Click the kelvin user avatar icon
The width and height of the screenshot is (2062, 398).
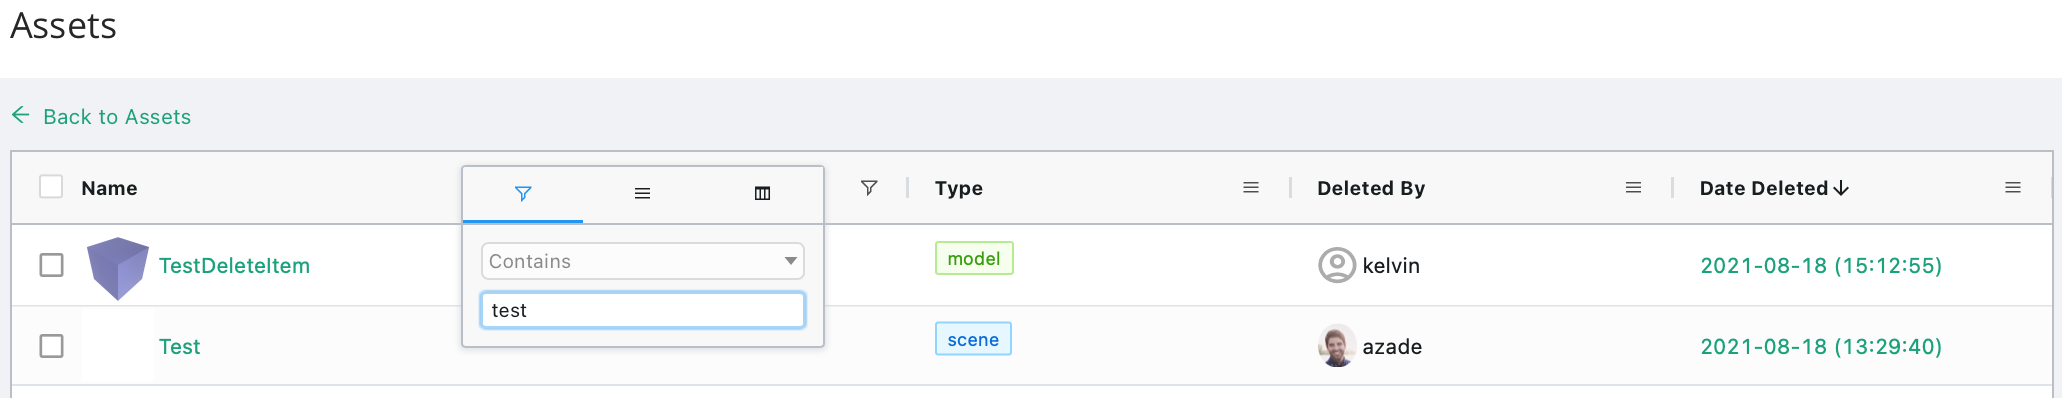click(x=1337, y=265)
